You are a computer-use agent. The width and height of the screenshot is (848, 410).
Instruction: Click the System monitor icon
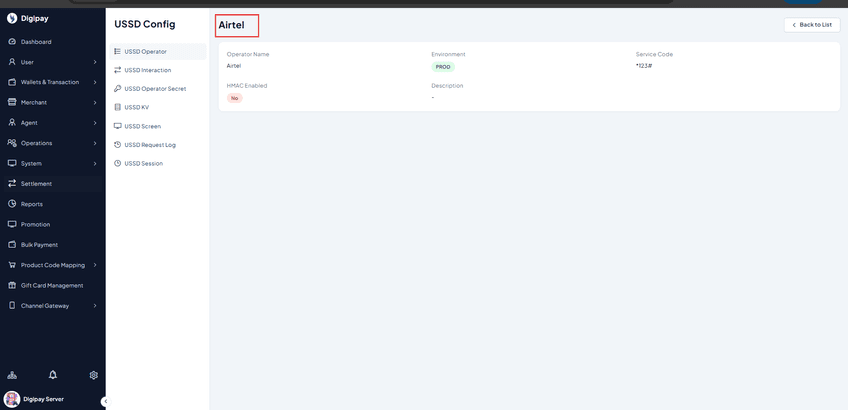12,163
